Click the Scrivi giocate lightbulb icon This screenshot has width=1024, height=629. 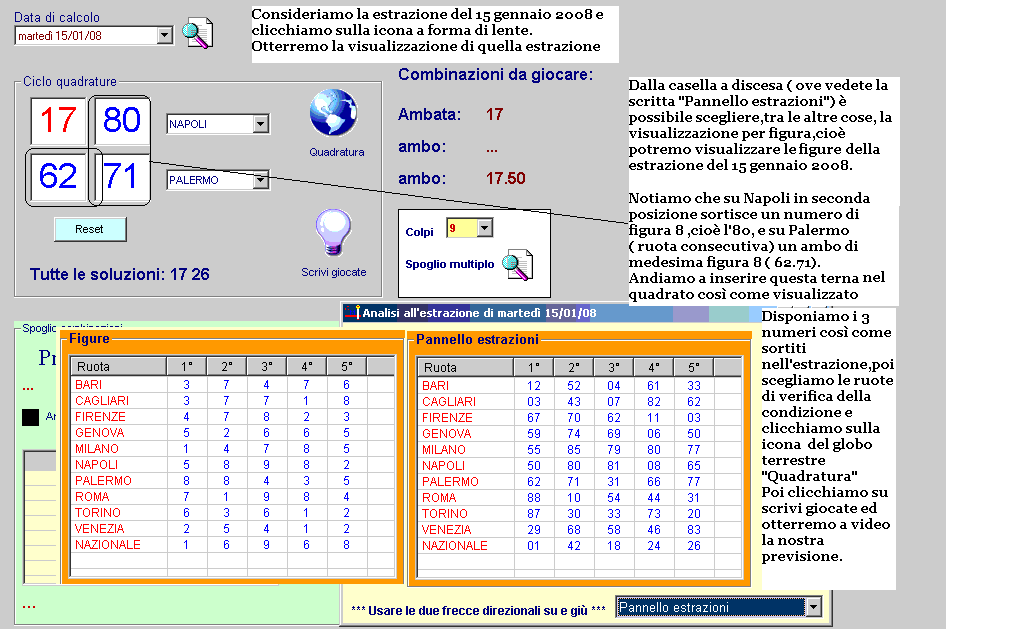pyautogui.click(x=334, y=233)
